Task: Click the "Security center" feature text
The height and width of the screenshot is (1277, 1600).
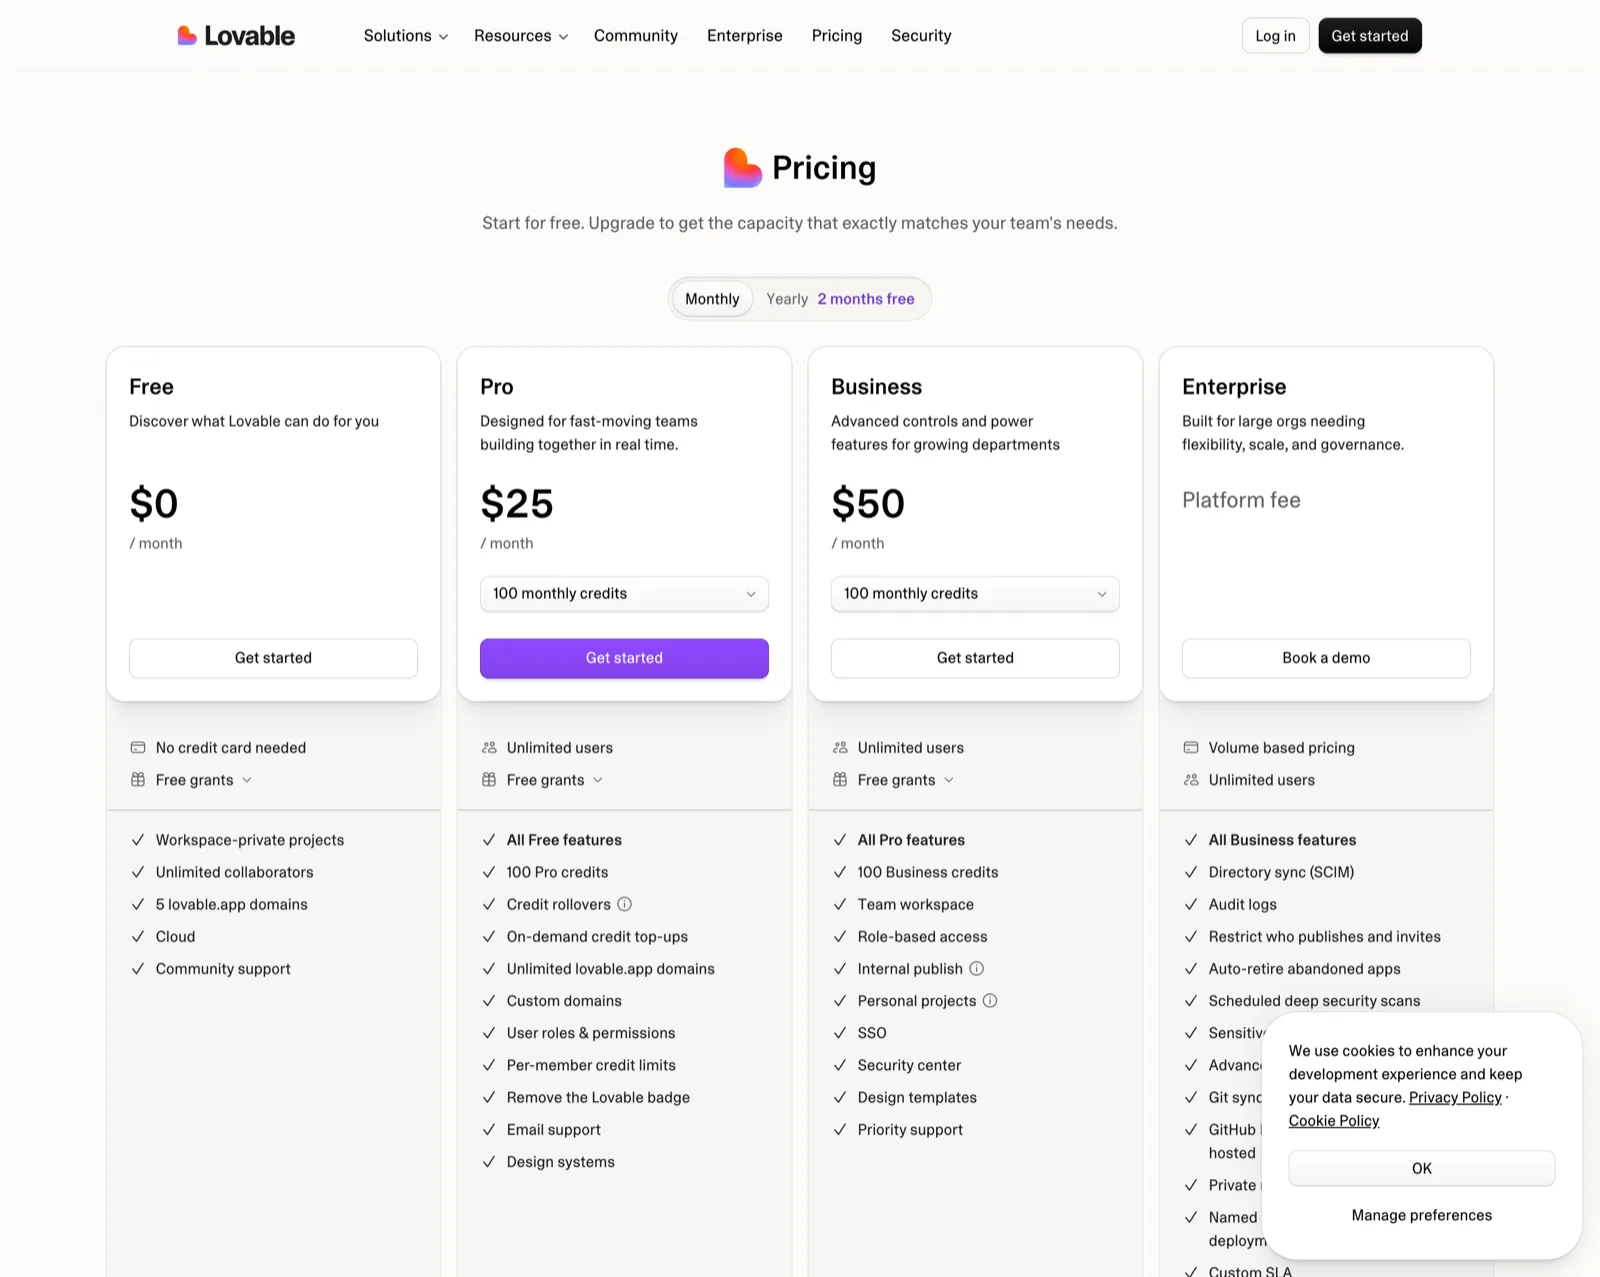Action: point(909,1065)
